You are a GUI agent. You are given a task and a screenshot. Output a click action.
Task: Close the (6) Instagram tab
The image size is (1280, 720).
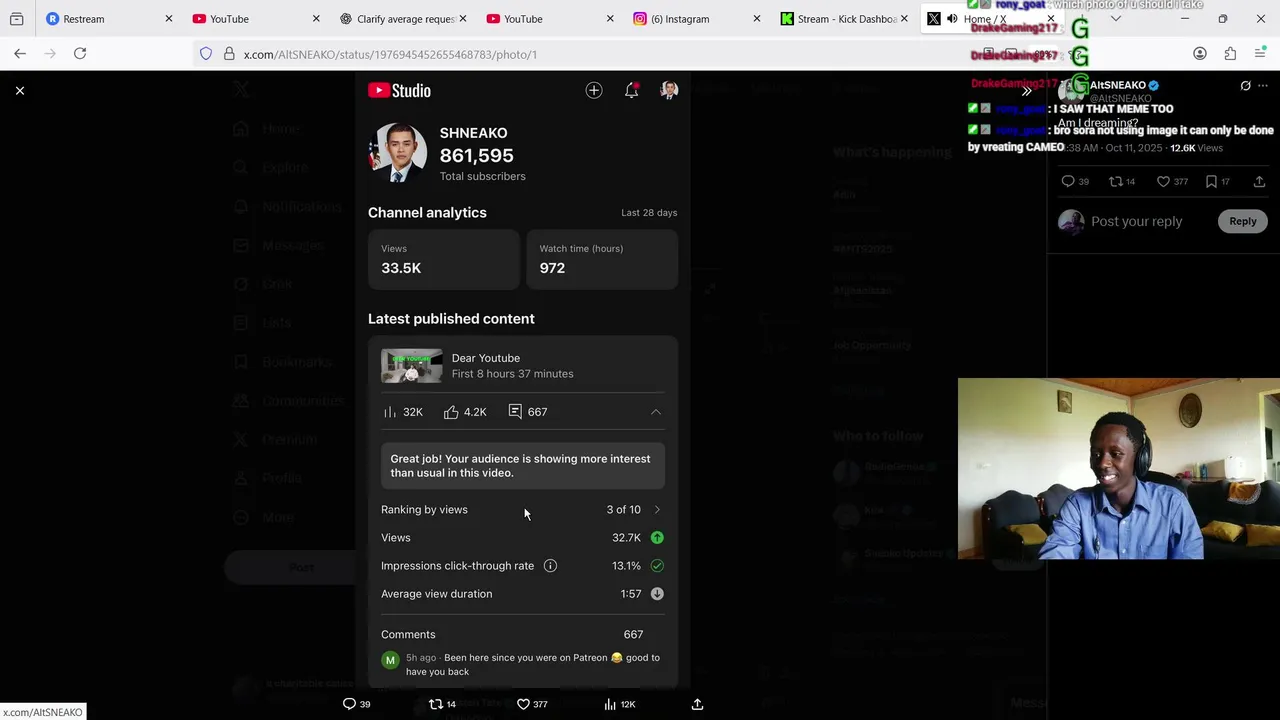point(757,19)
